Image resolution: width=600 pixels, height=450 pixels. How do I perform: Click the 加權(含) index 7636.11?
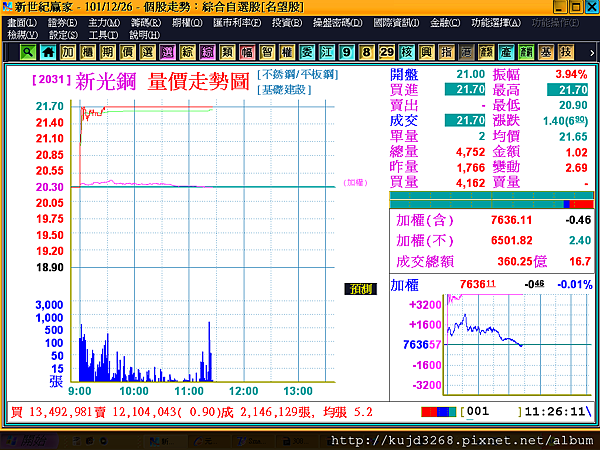coord(511,220)
